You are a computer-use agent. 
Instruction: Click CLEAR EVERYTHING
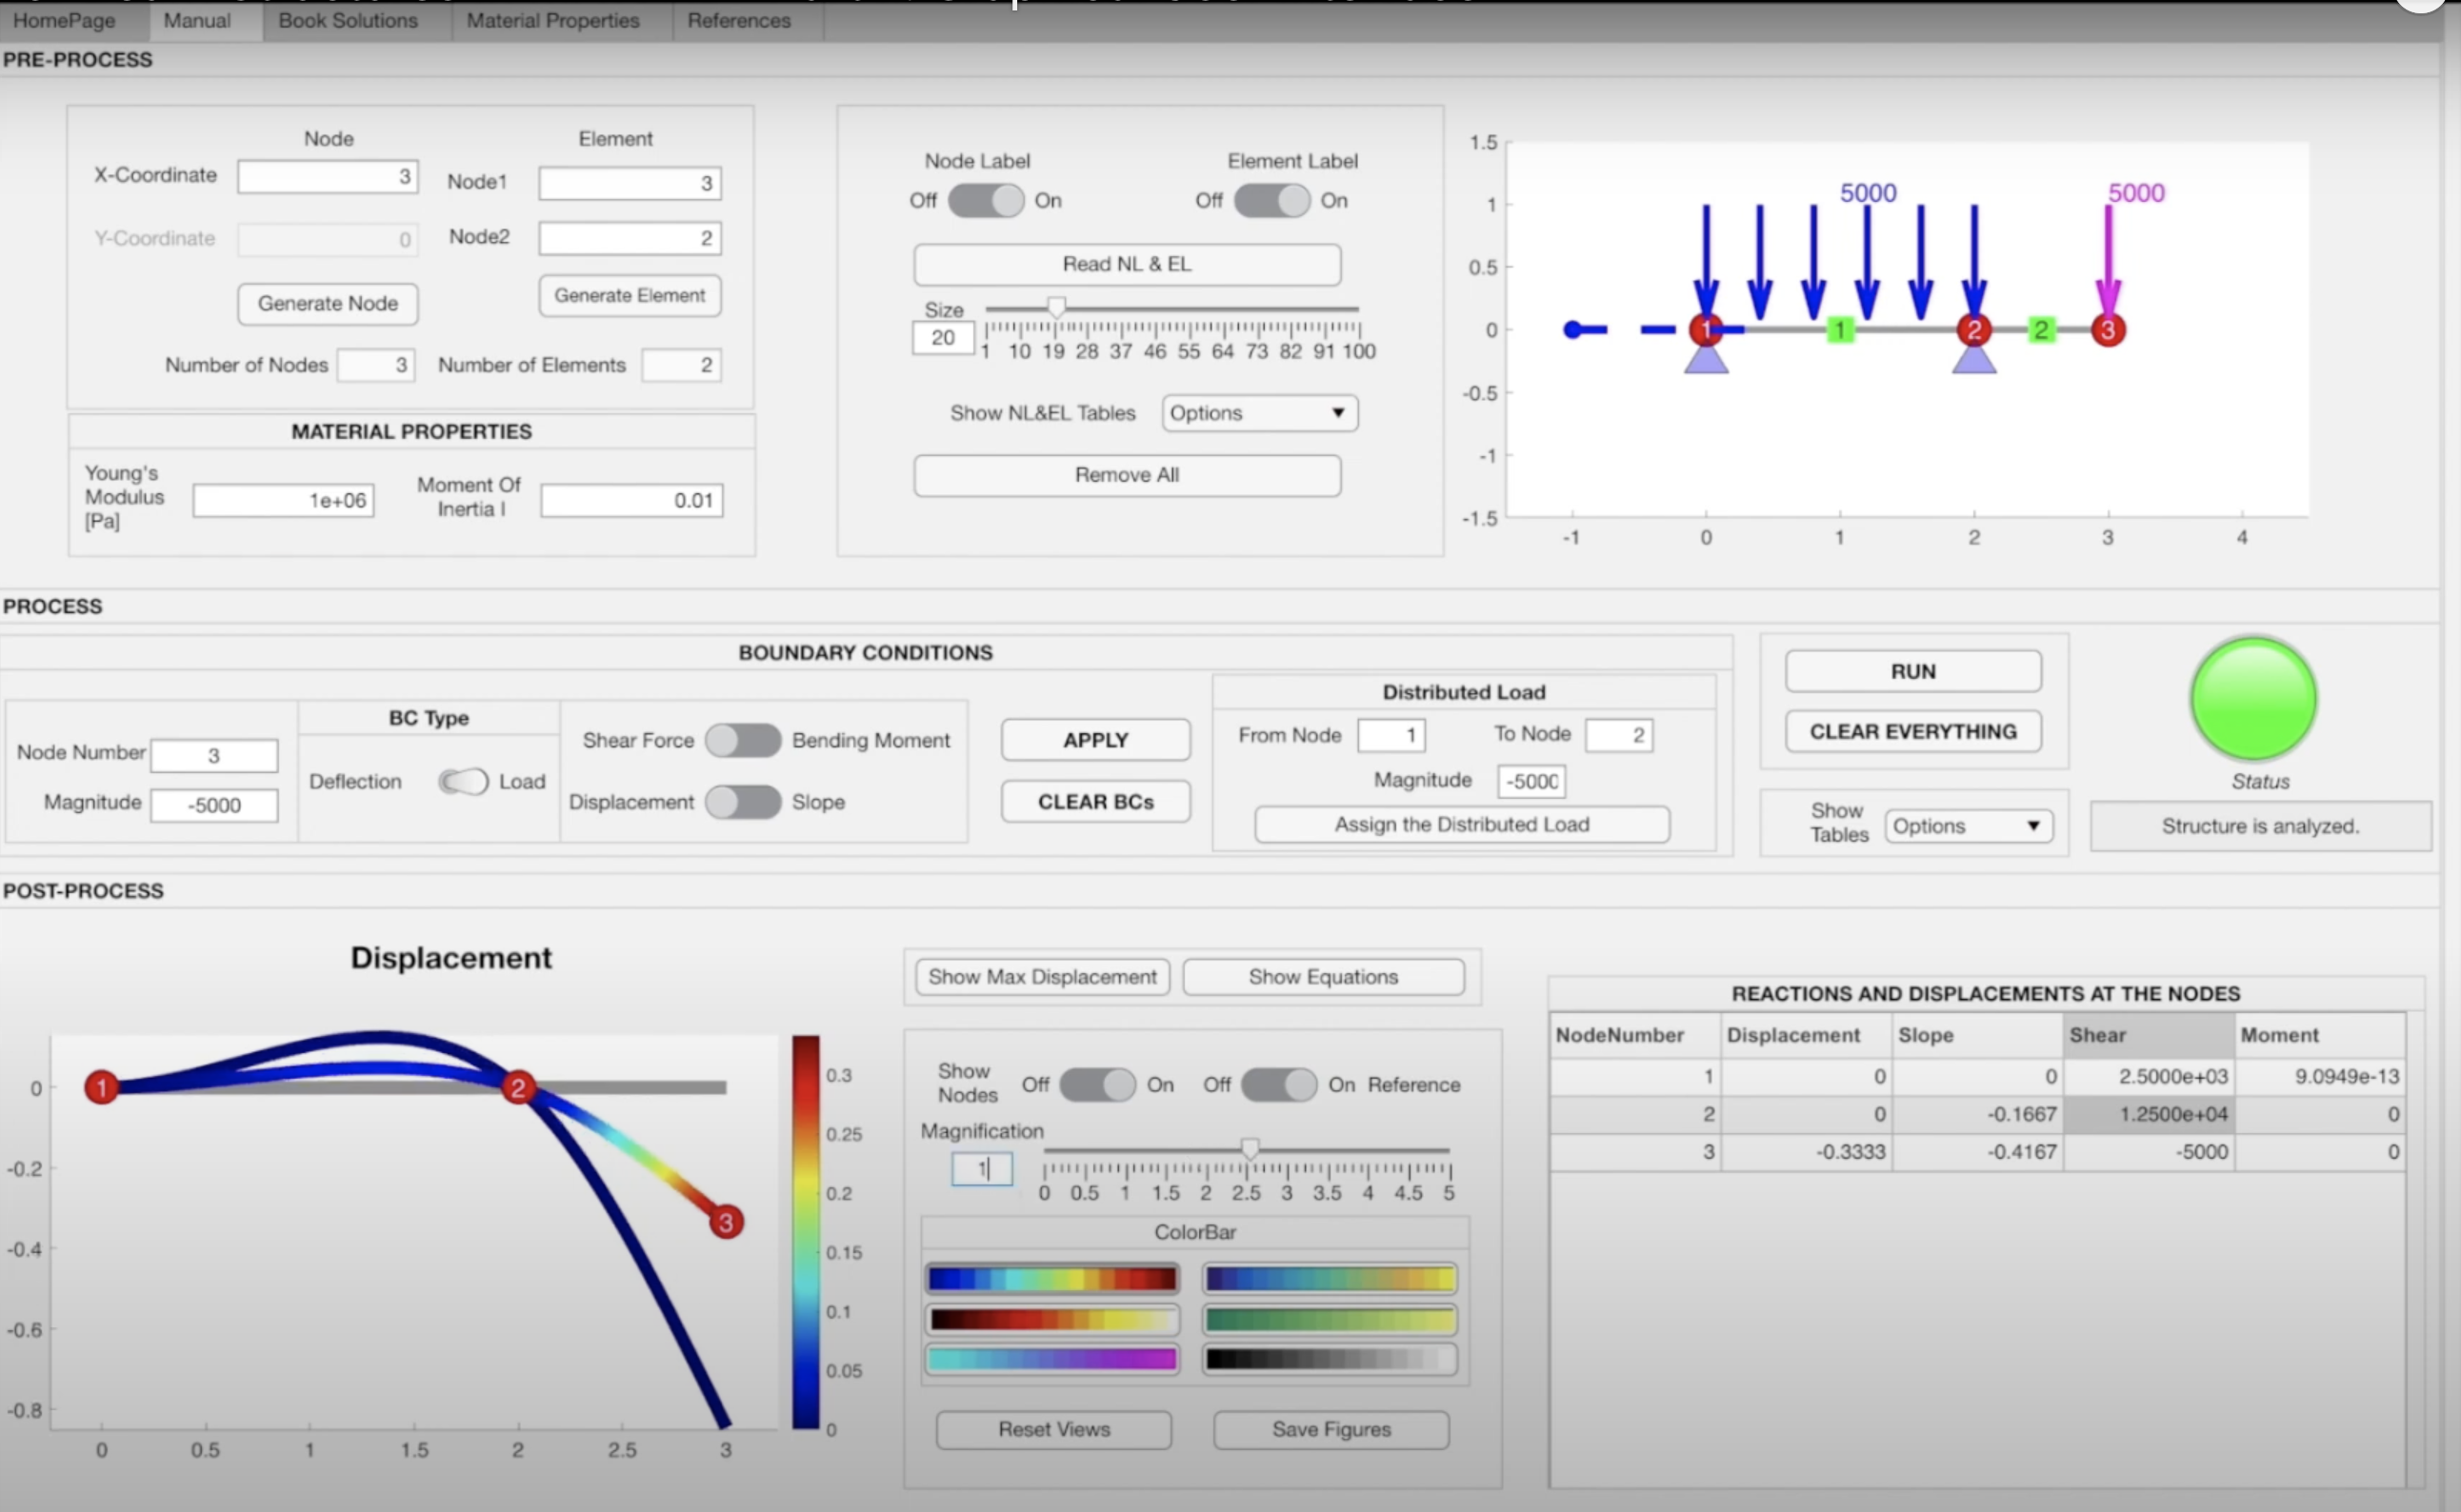tap(1911, 731)
